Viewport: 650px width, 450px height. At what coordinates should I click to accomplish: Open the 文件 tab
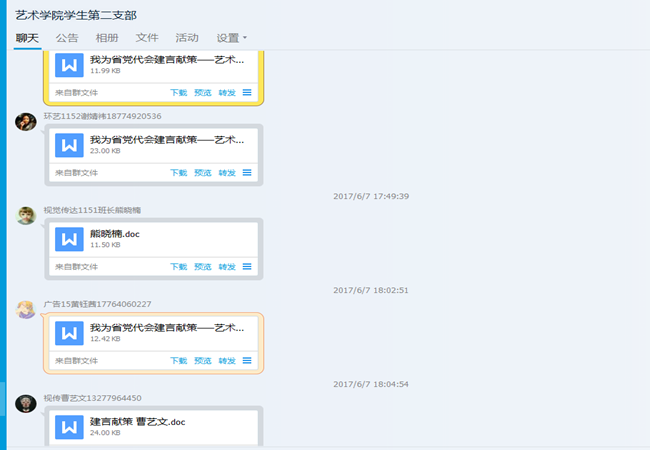(147, 38)
